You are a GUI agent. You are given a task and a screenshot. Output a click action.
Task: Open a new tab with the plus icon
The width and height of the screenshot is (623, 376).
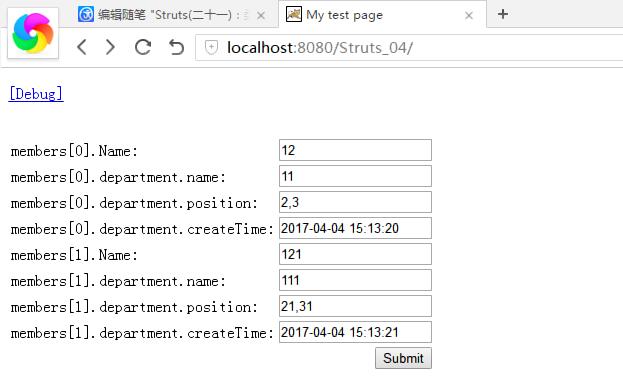(x=503, y=14)
